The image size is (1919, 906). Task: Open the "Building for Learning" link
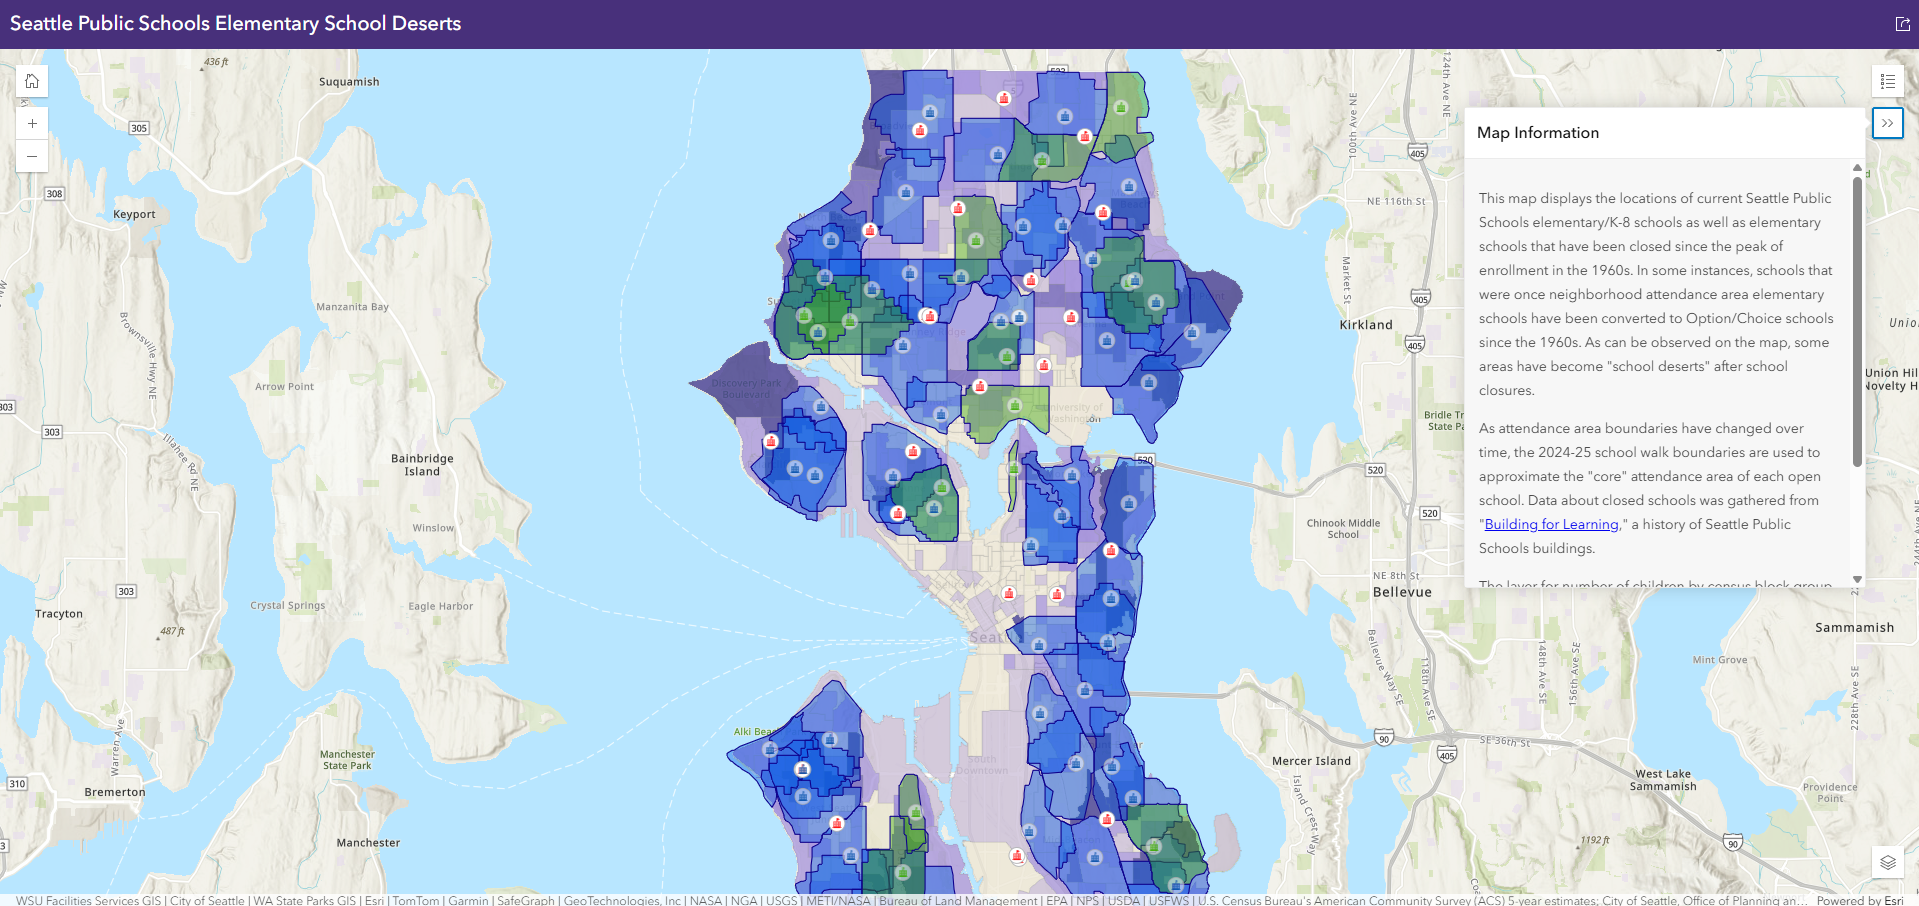pos(1551,524)
